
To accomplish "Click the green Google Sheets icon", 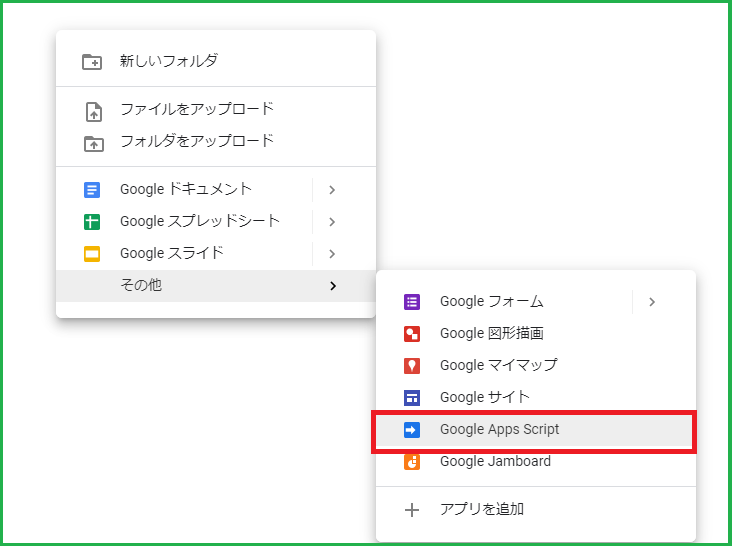I will click(x=92, y=222).
